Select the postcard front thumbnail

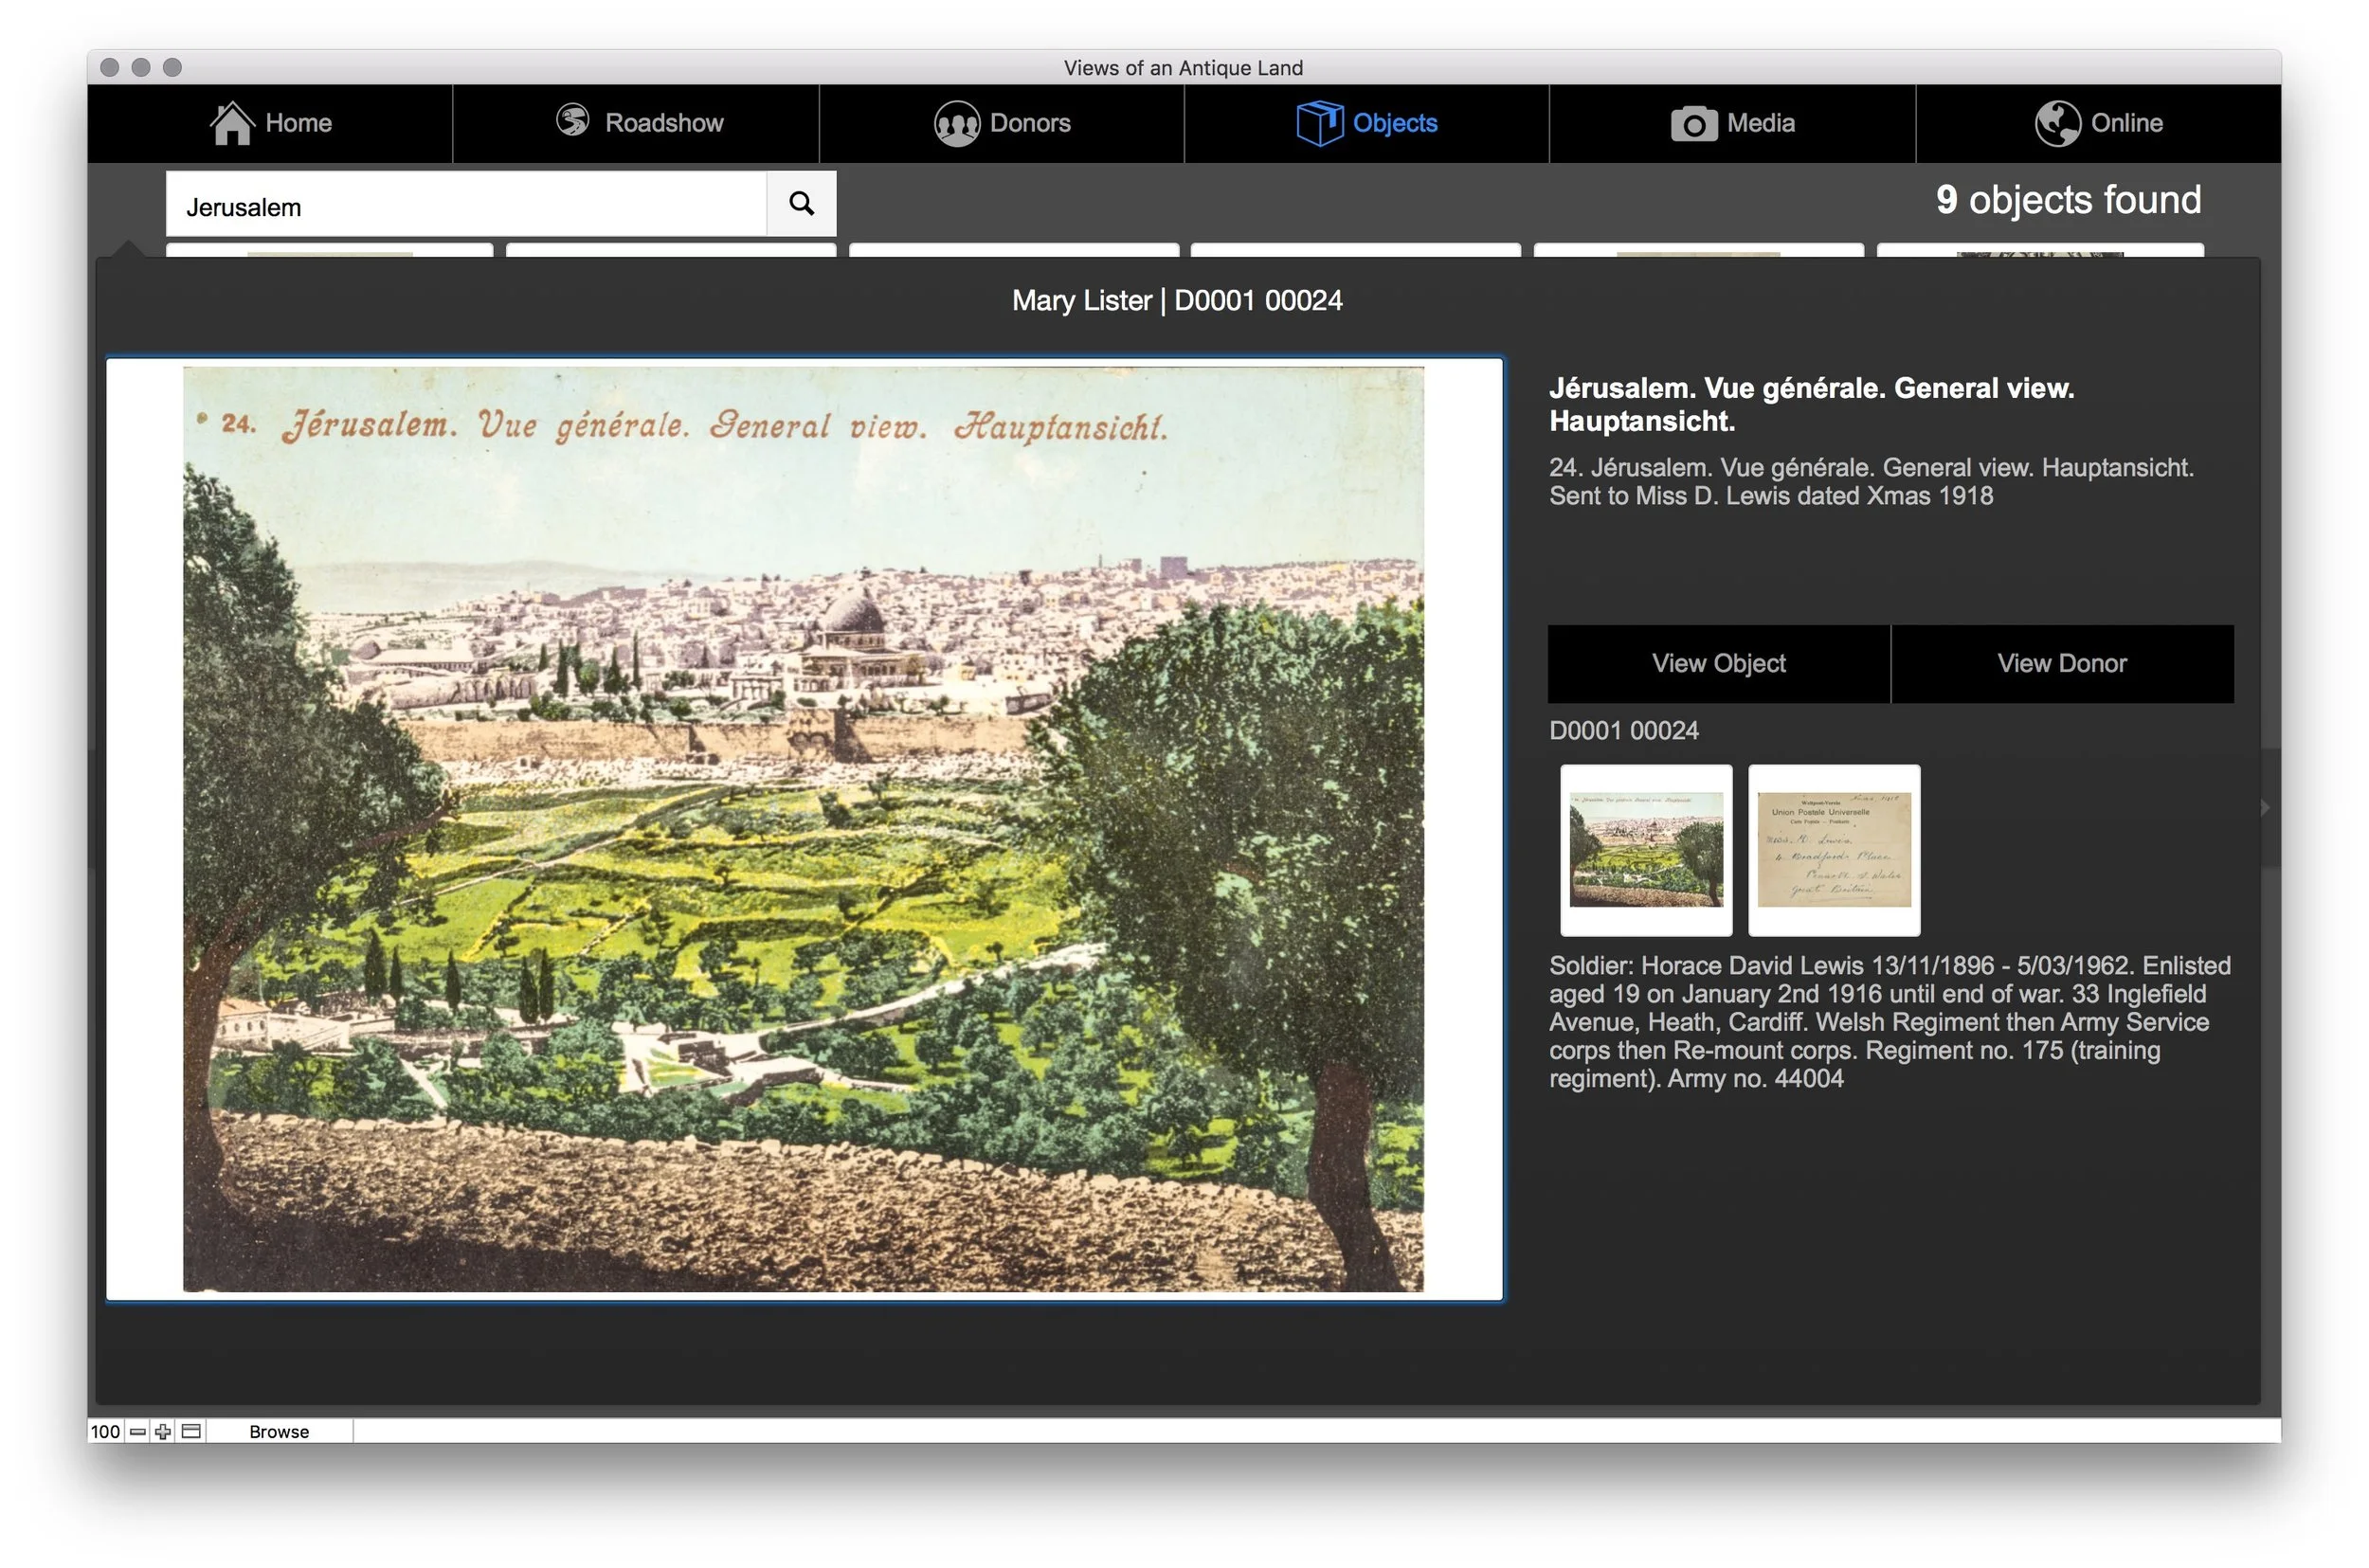[1646, 850]
